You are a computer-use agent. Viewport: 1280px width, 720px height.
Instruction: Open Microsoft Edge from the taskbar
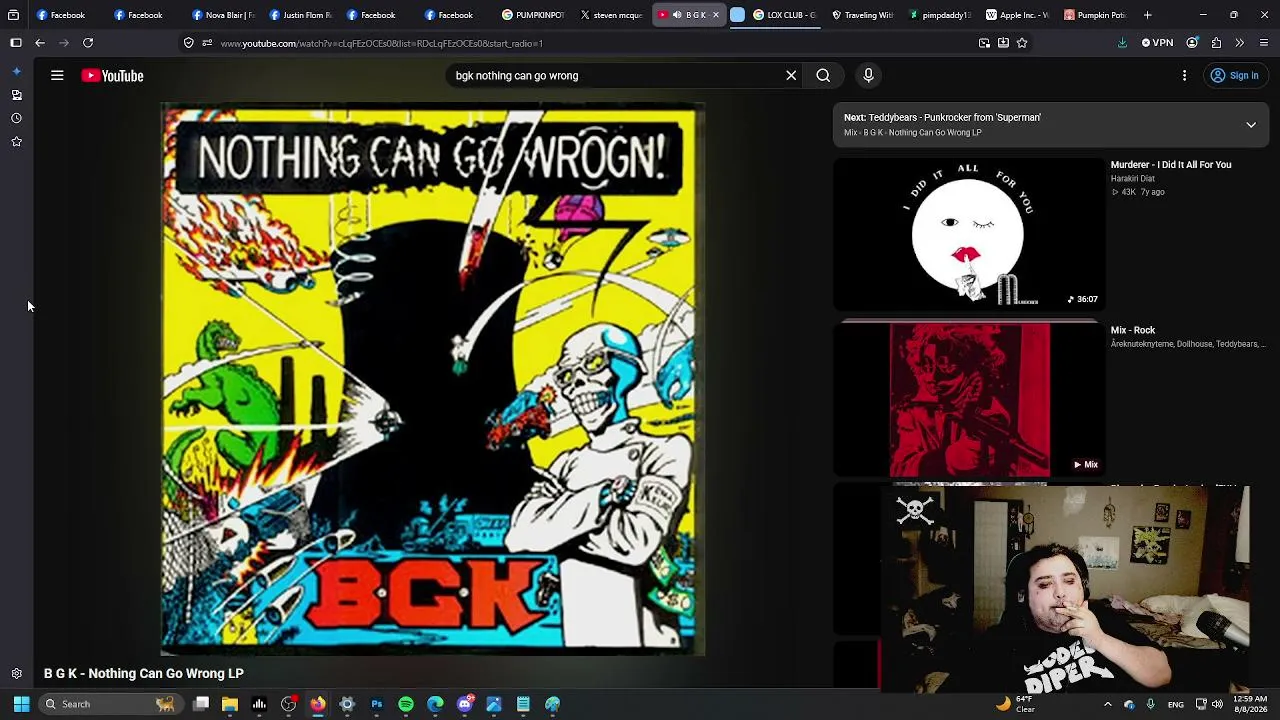tap(435, 704)
